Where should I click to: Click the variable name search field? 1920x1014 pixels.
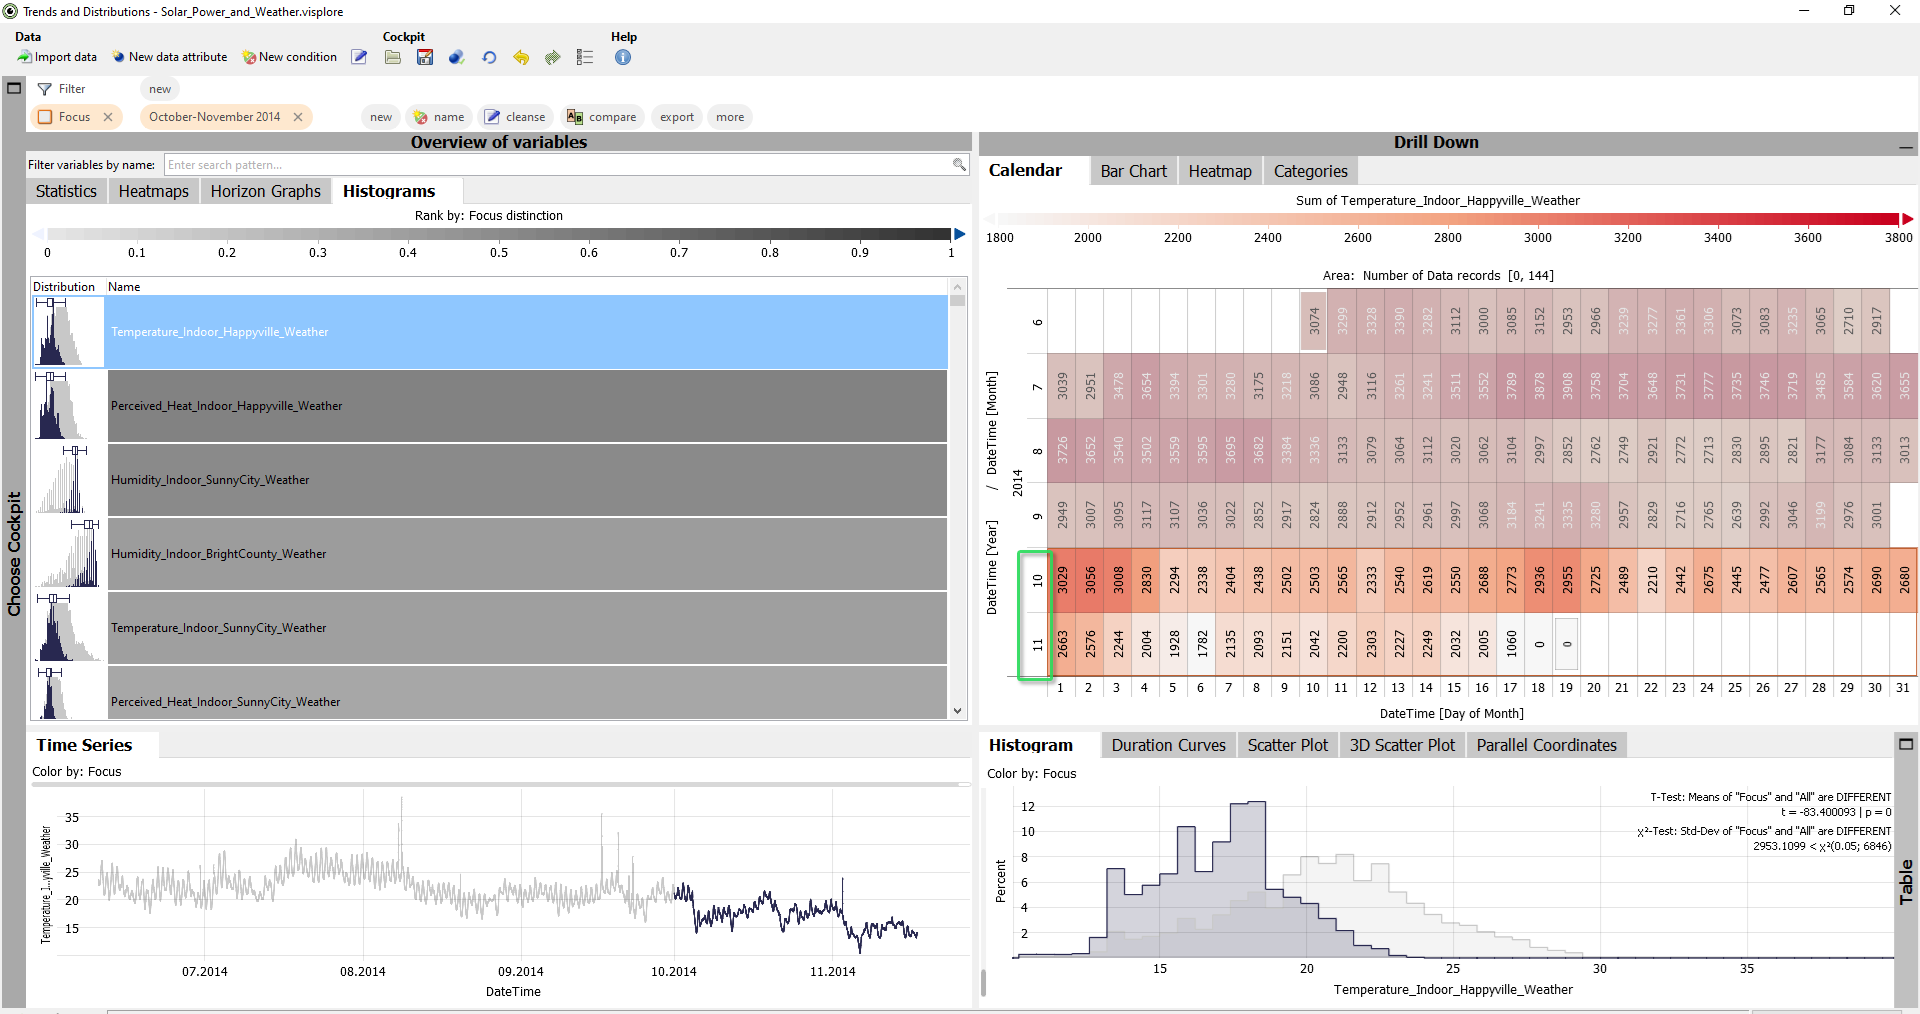tap(558, 165)
